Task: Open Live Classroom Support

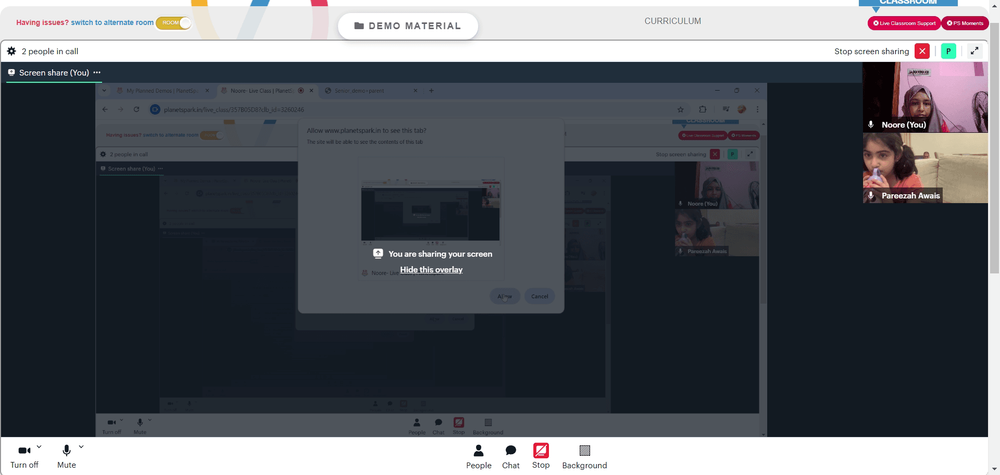Action: 904,23
